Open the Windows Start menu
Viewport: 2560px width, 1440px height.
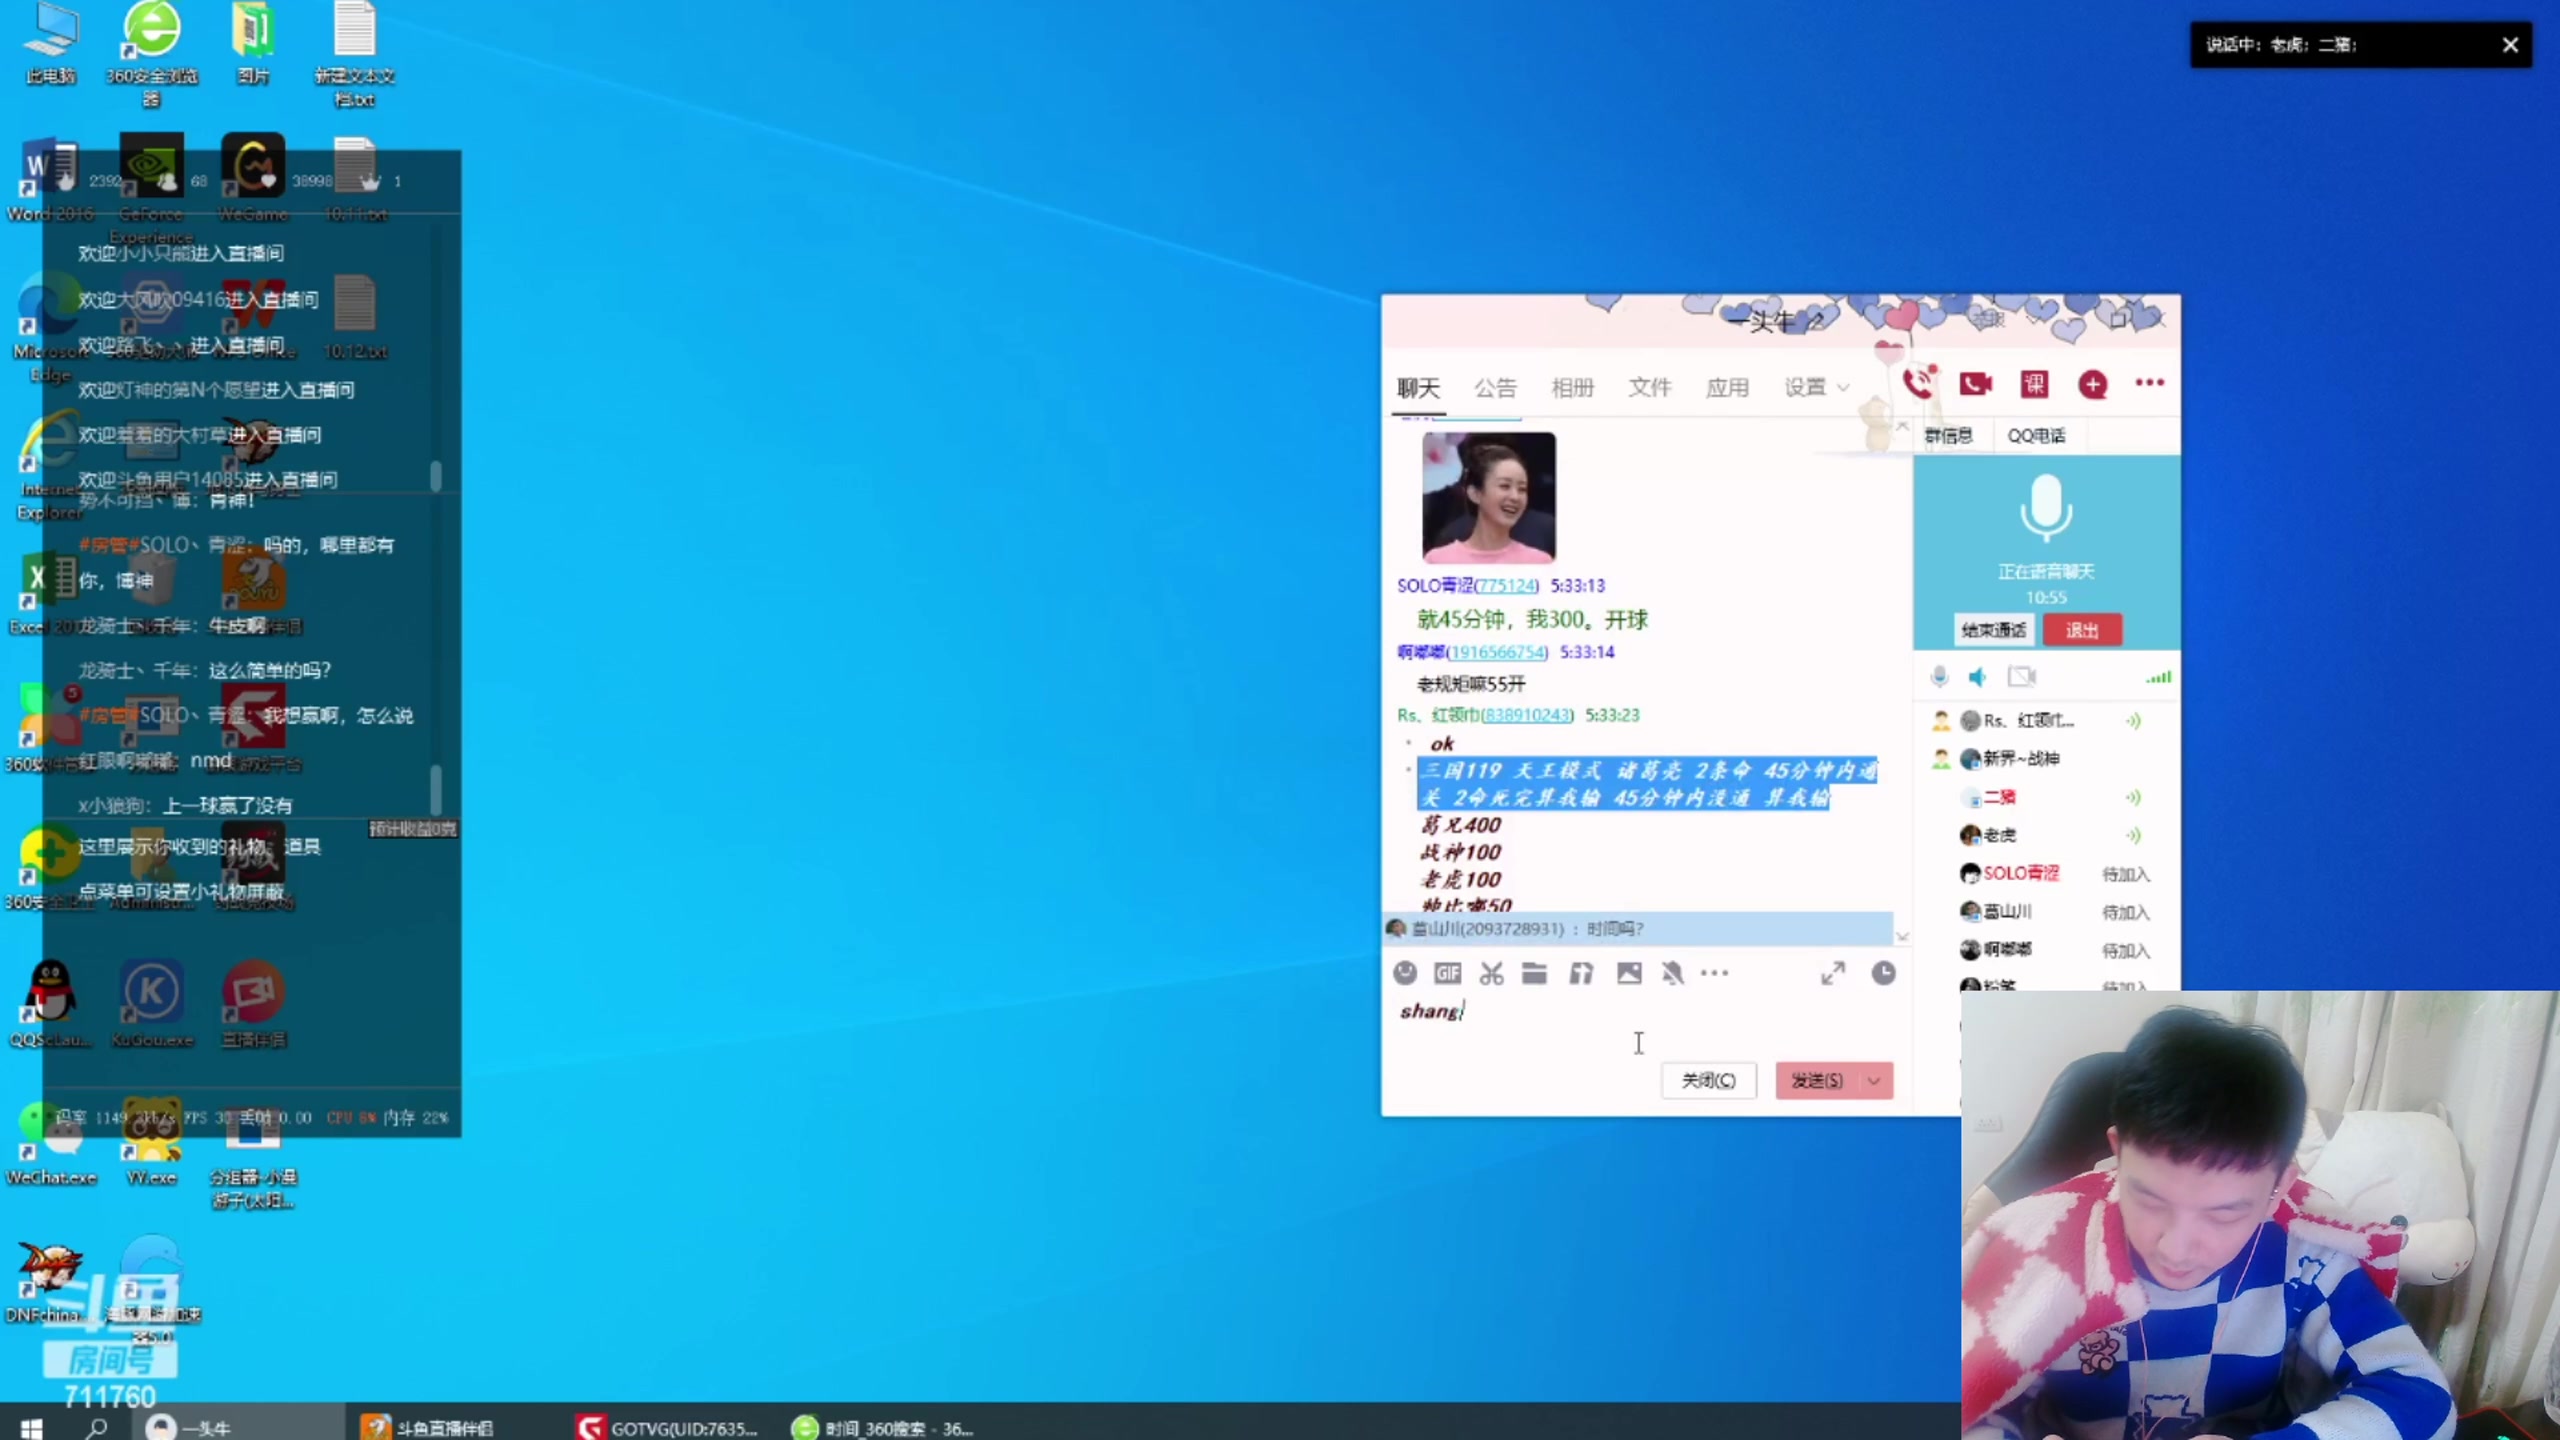point(31,1427)
